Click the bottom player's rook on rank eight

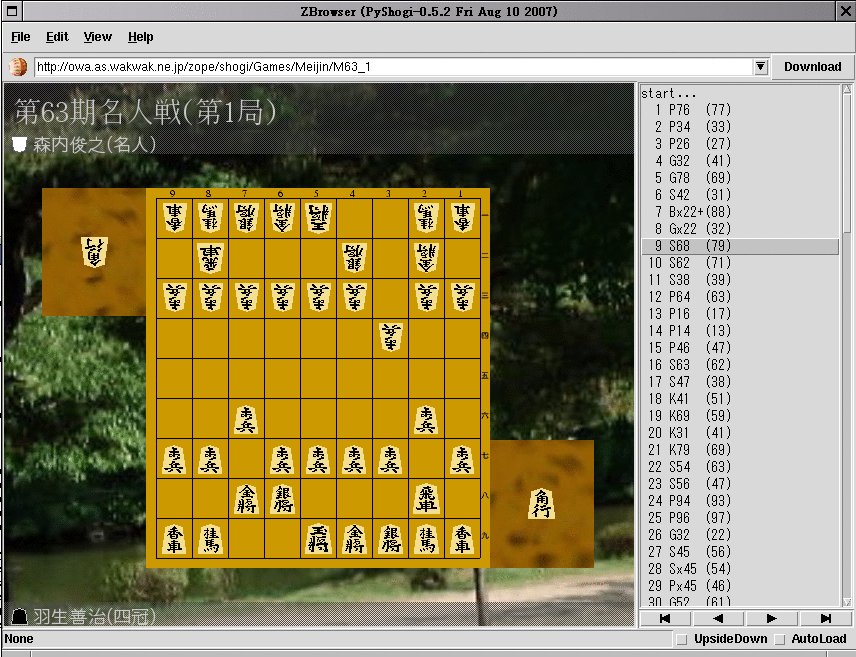click(427, 497)
